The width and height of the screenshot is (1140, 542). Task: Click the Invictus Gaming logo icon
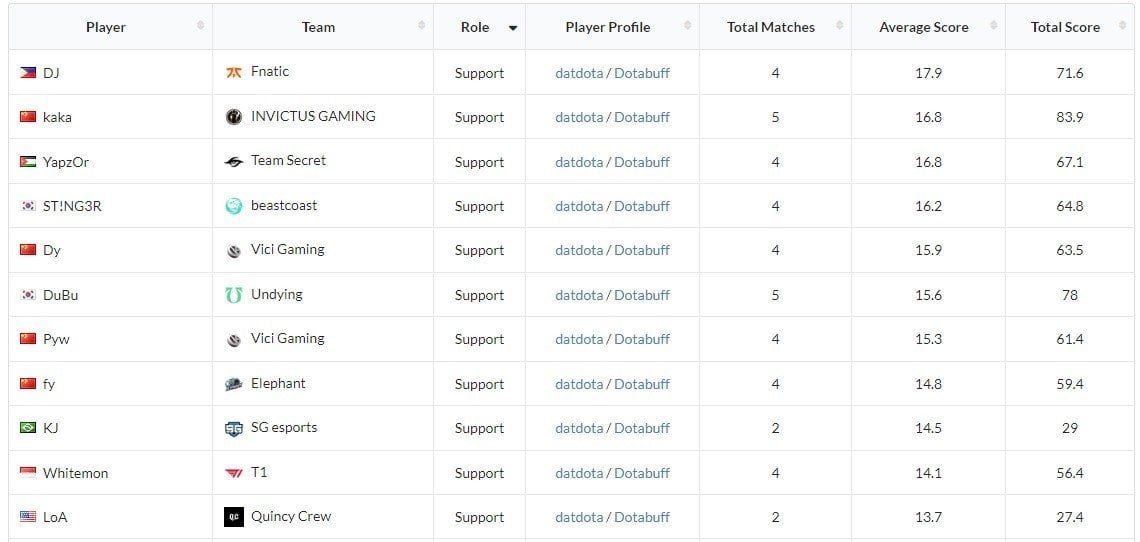click(233, 116)
